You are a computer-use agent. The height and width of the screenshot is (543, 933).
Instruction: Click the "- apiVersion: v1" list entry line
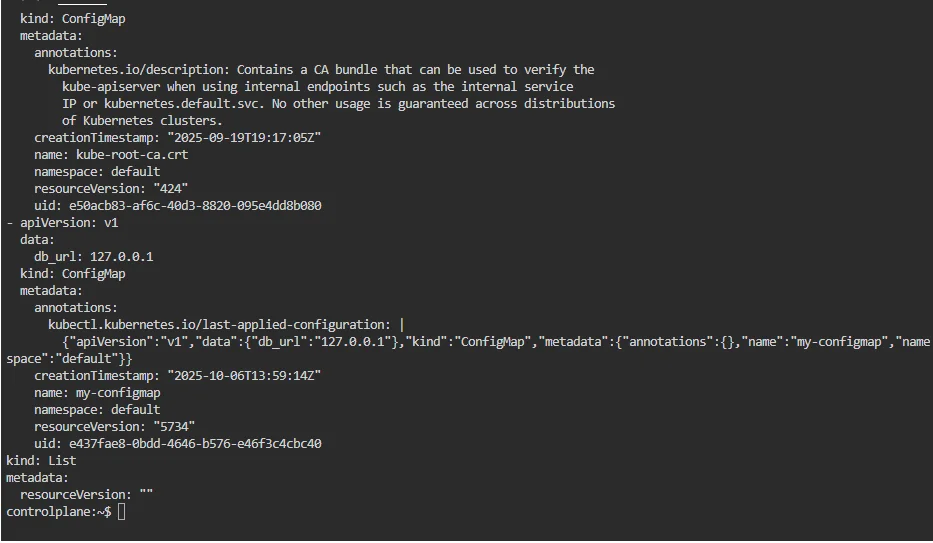62,222
